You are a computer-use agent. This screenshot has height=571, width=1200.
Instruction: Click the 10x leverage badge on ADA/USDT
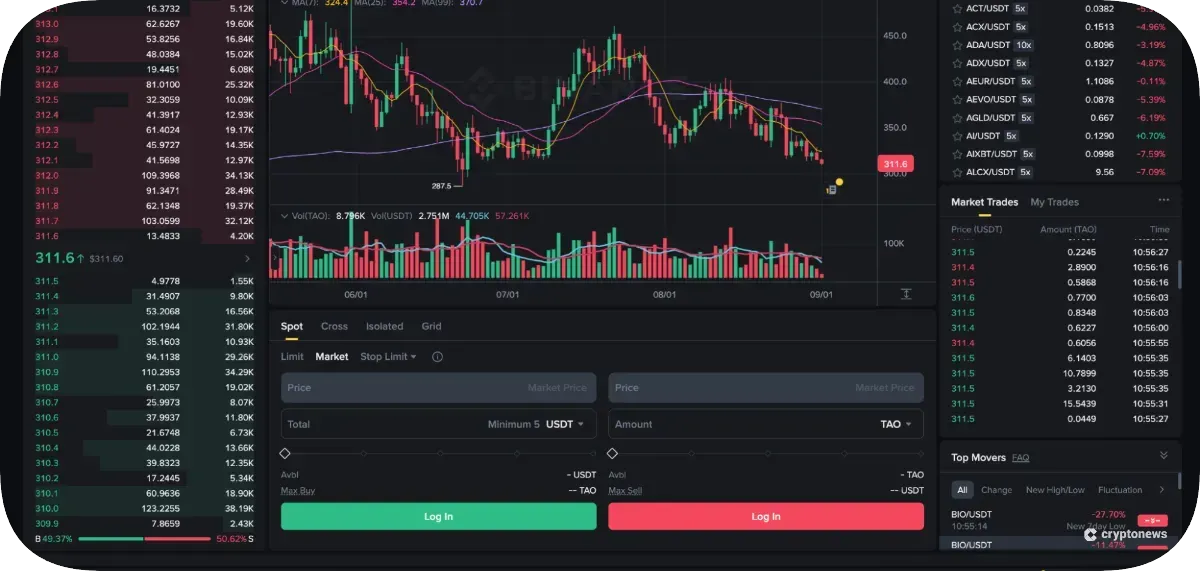1024,45
